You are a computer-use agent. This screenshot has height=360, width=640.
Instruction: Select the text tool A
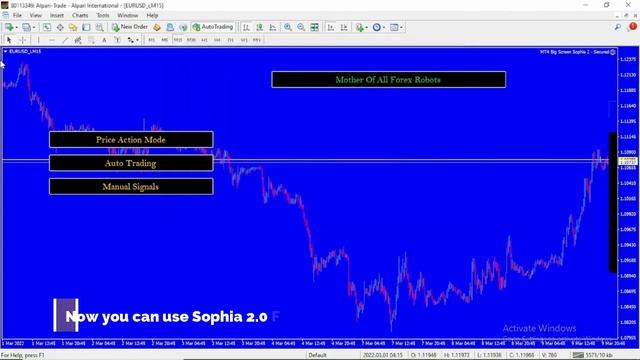point(104,40)
